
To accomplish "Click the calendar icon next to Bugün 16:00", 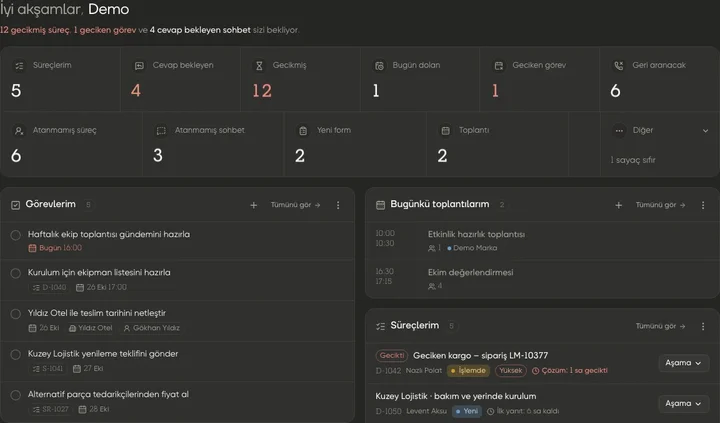I will pyautogui.click(x=32, y=248).
